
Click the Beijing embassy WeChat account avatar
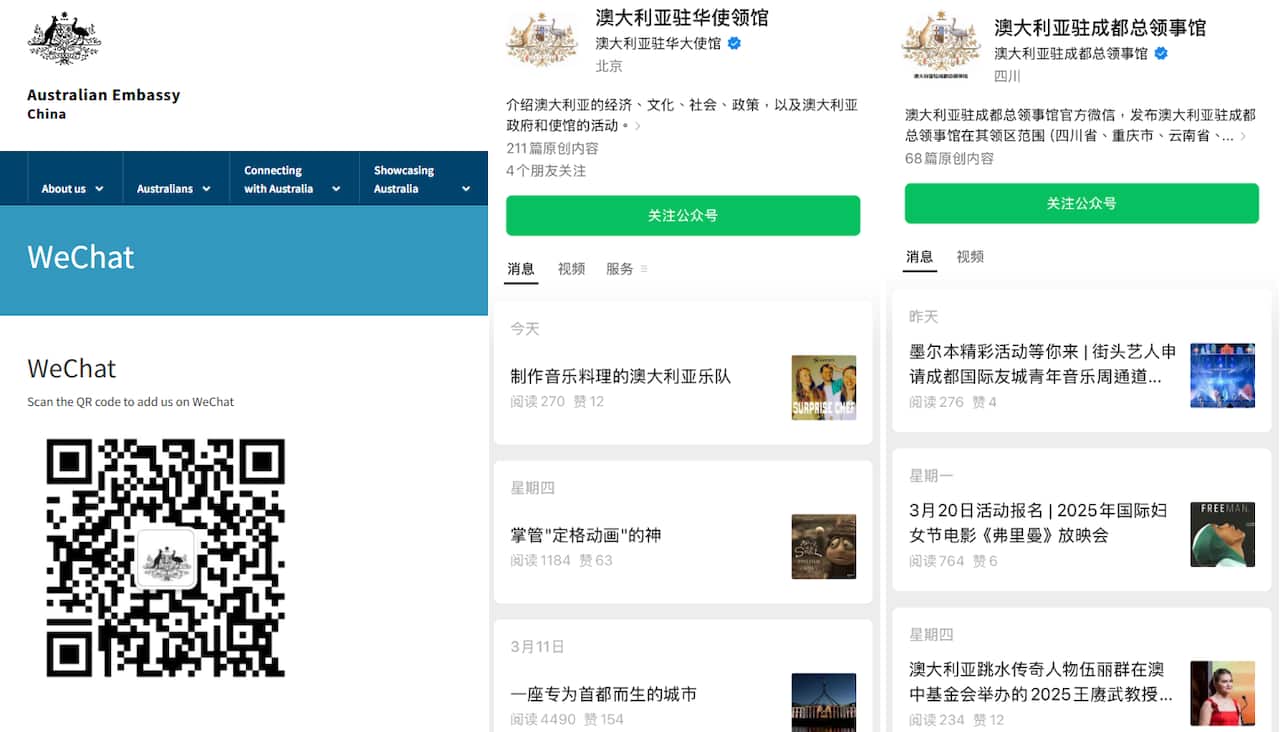click(x=542, y=37)
